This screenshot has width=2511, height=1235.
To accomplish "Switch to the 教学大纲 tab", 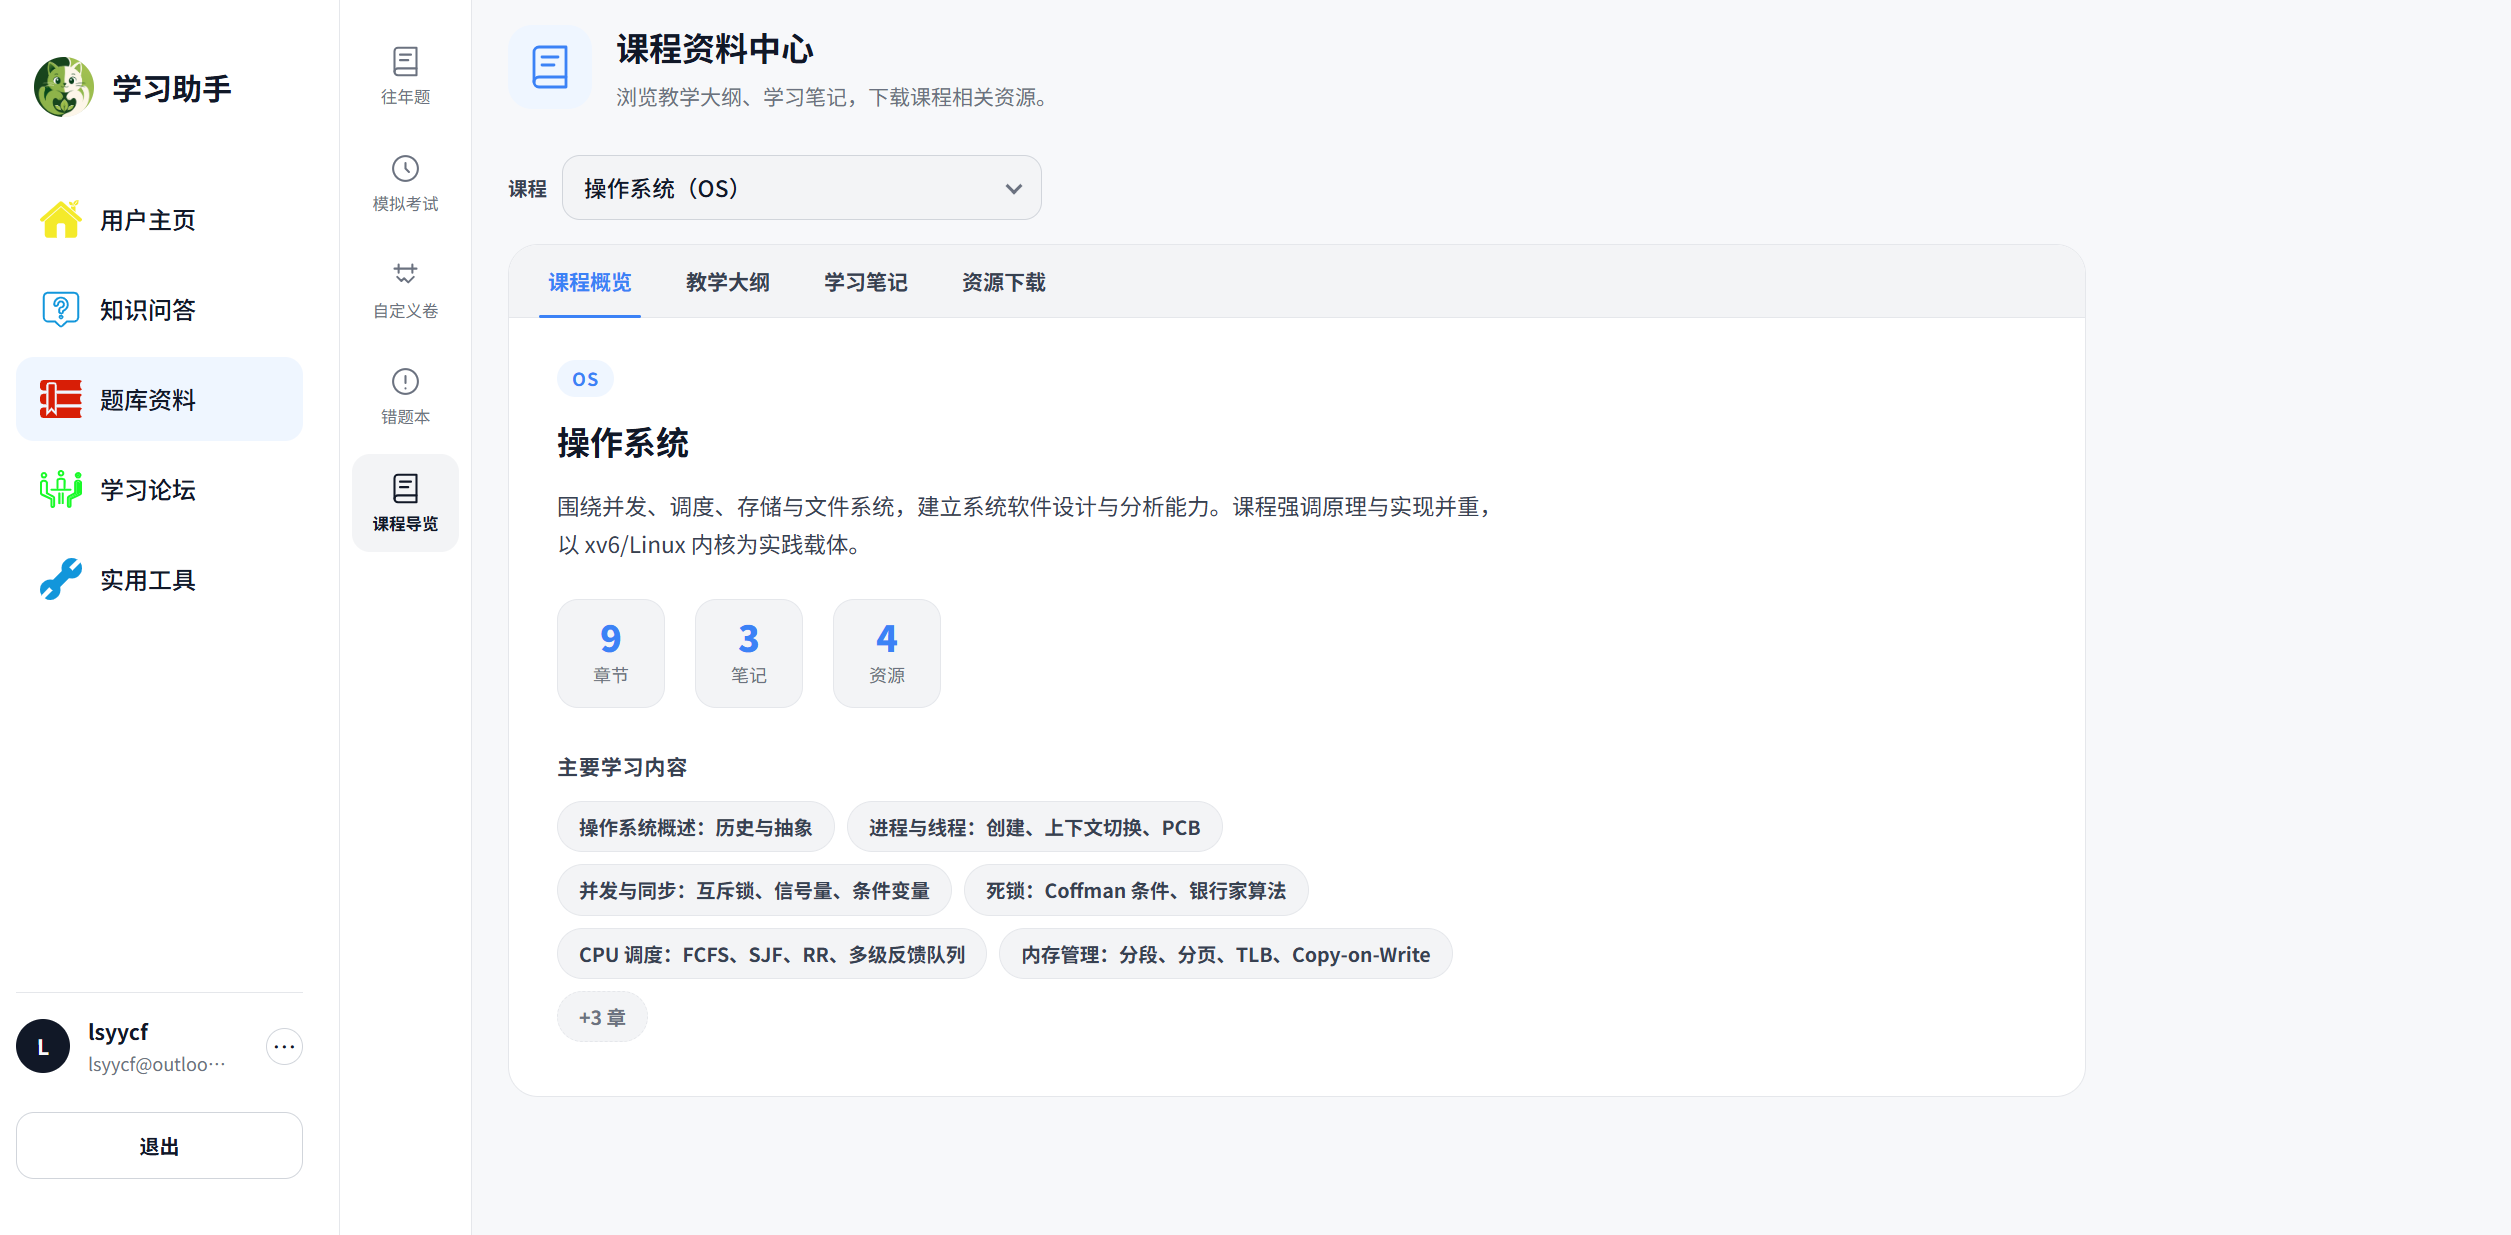I will click(x=728, y=283).
